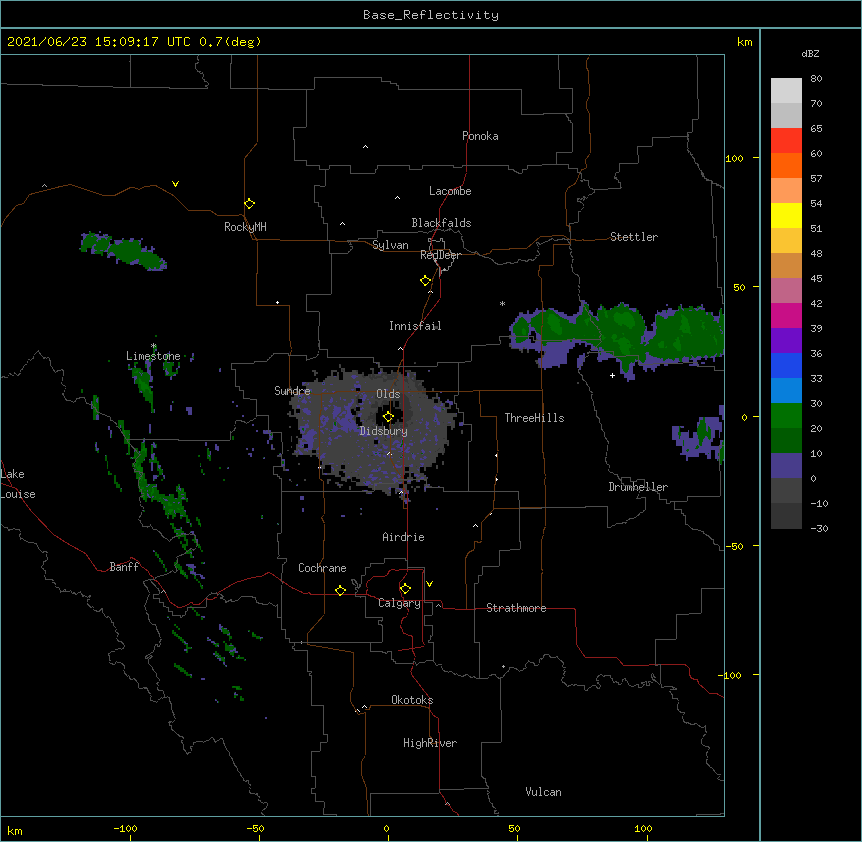Click the orange 57-60 dBZ legend swatch
The width and height of the screenshot is (862, 842).
coord(786,165)
